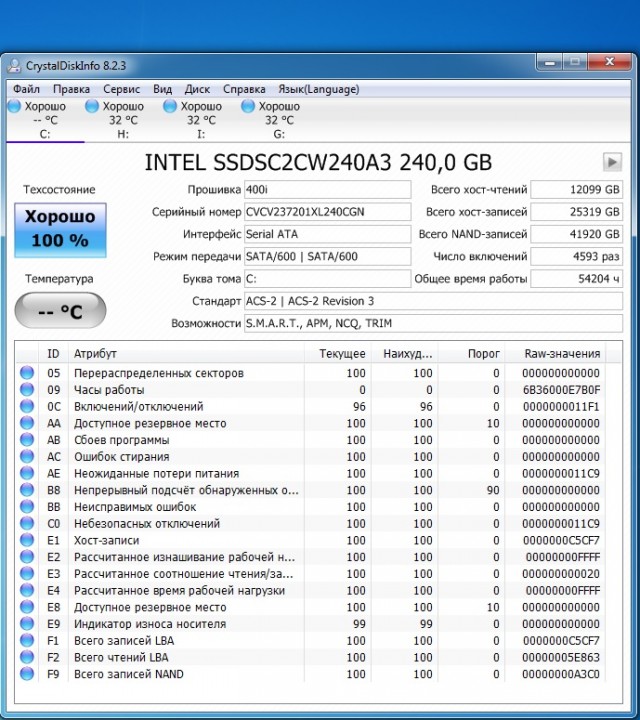Click the status orb for attribute F2

tap(27, 657)
